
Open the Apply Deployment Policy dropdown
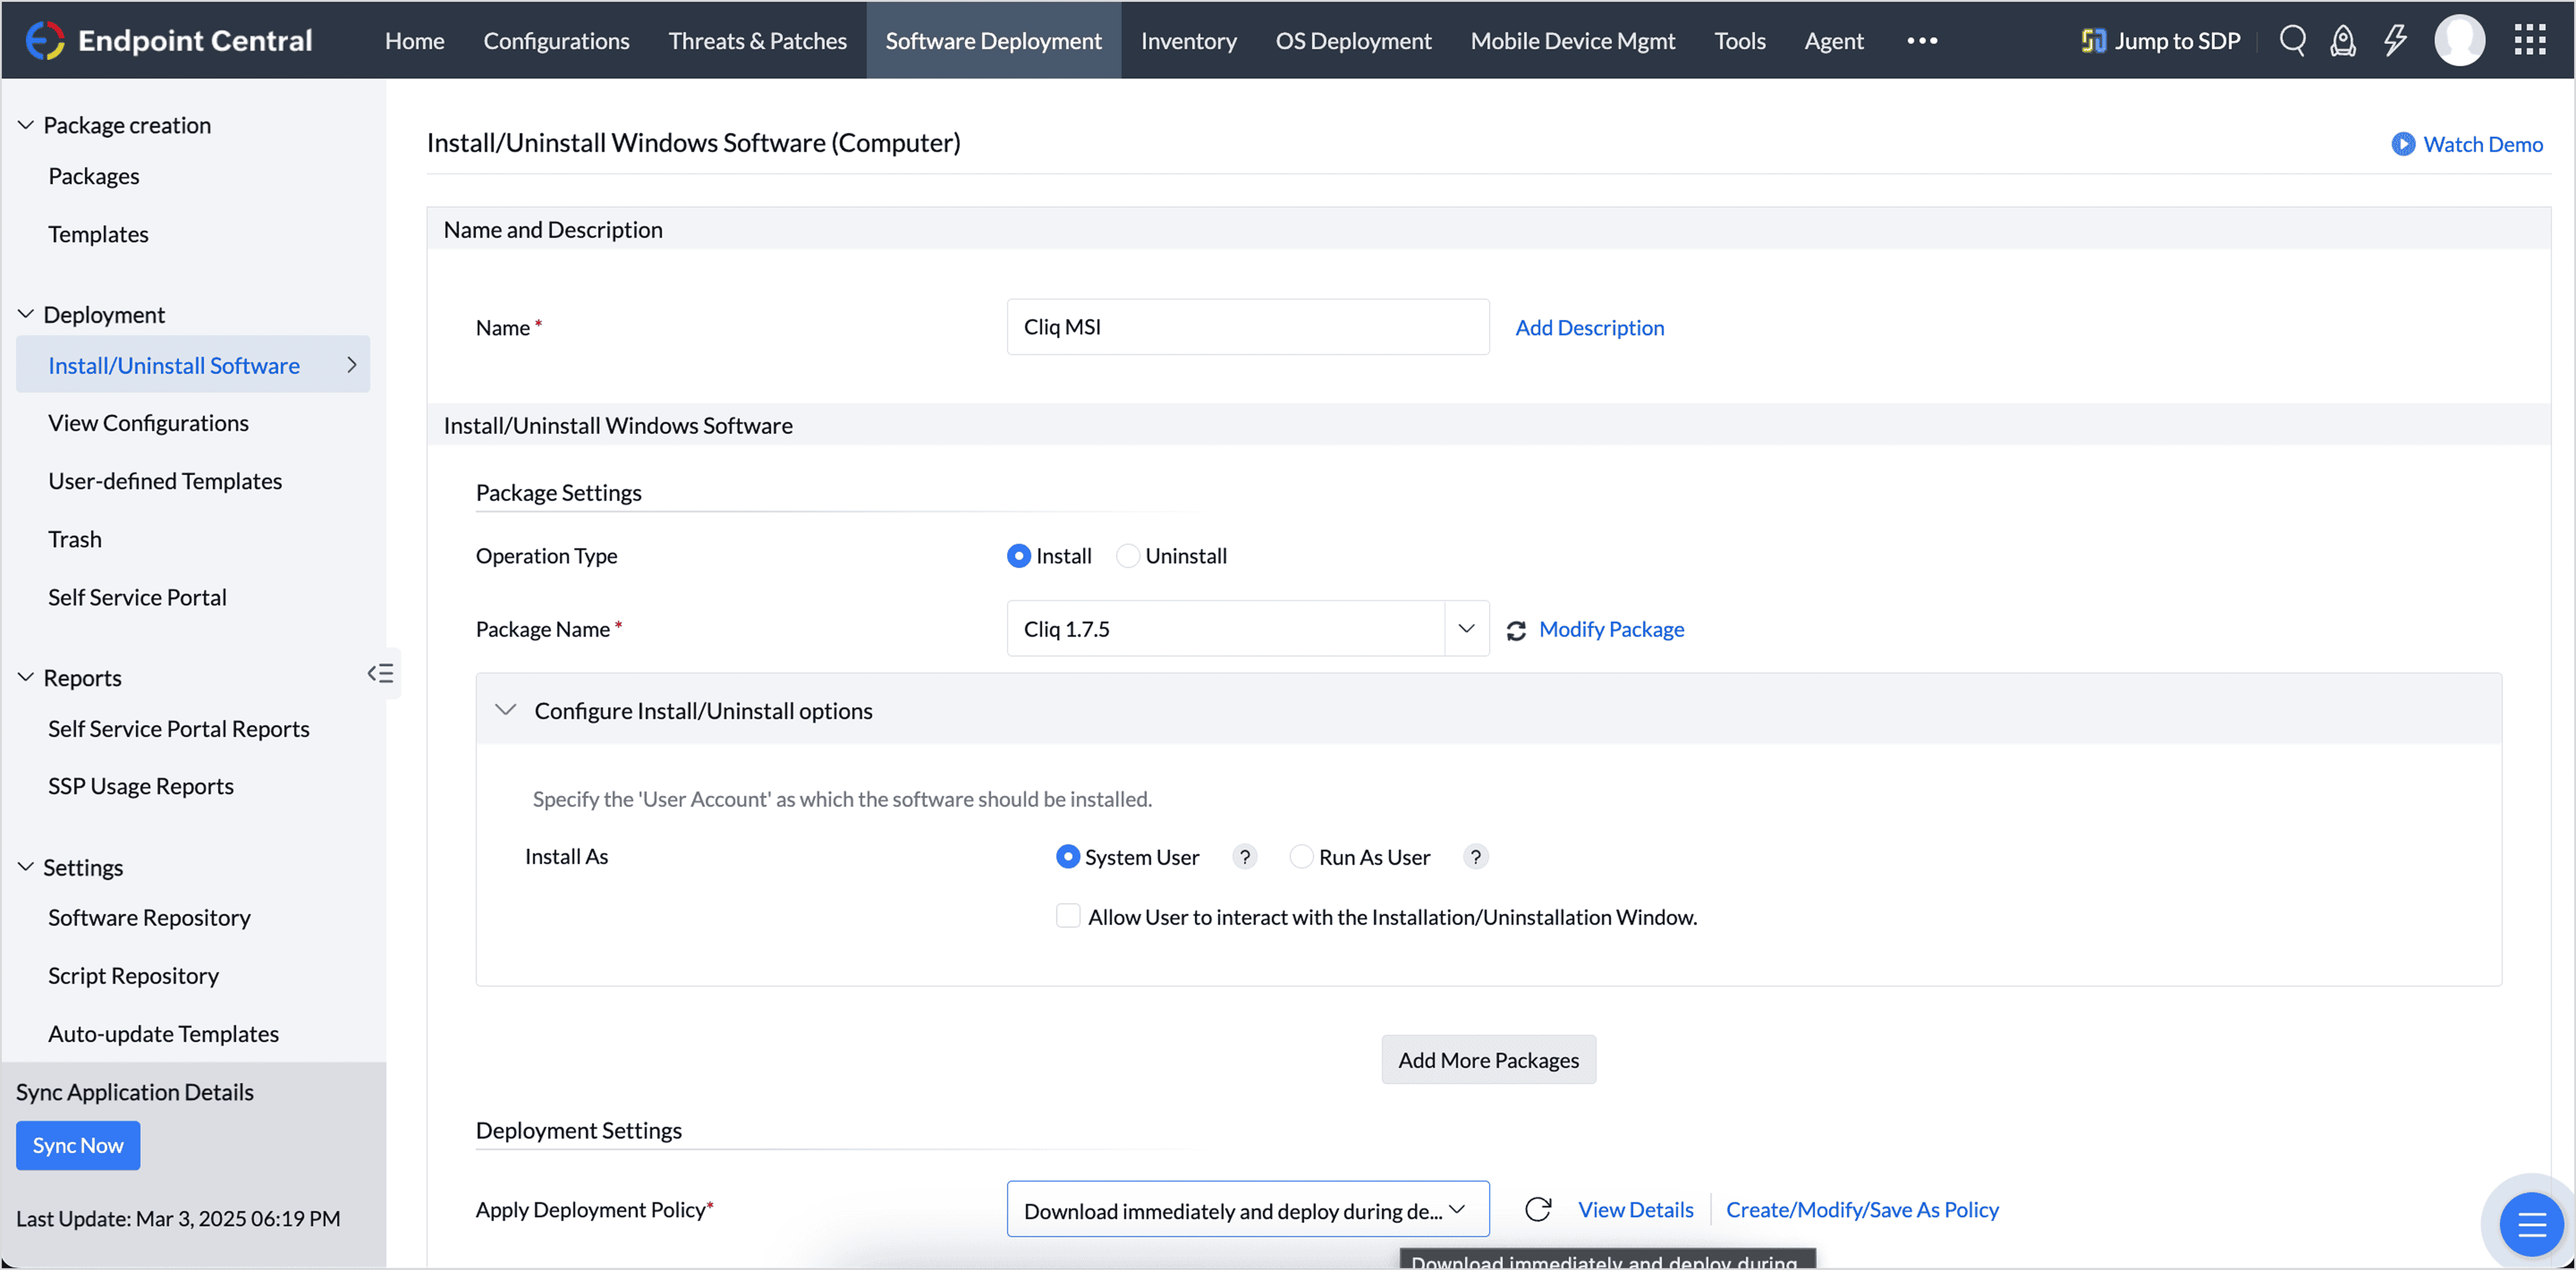coord(1247,1210)
